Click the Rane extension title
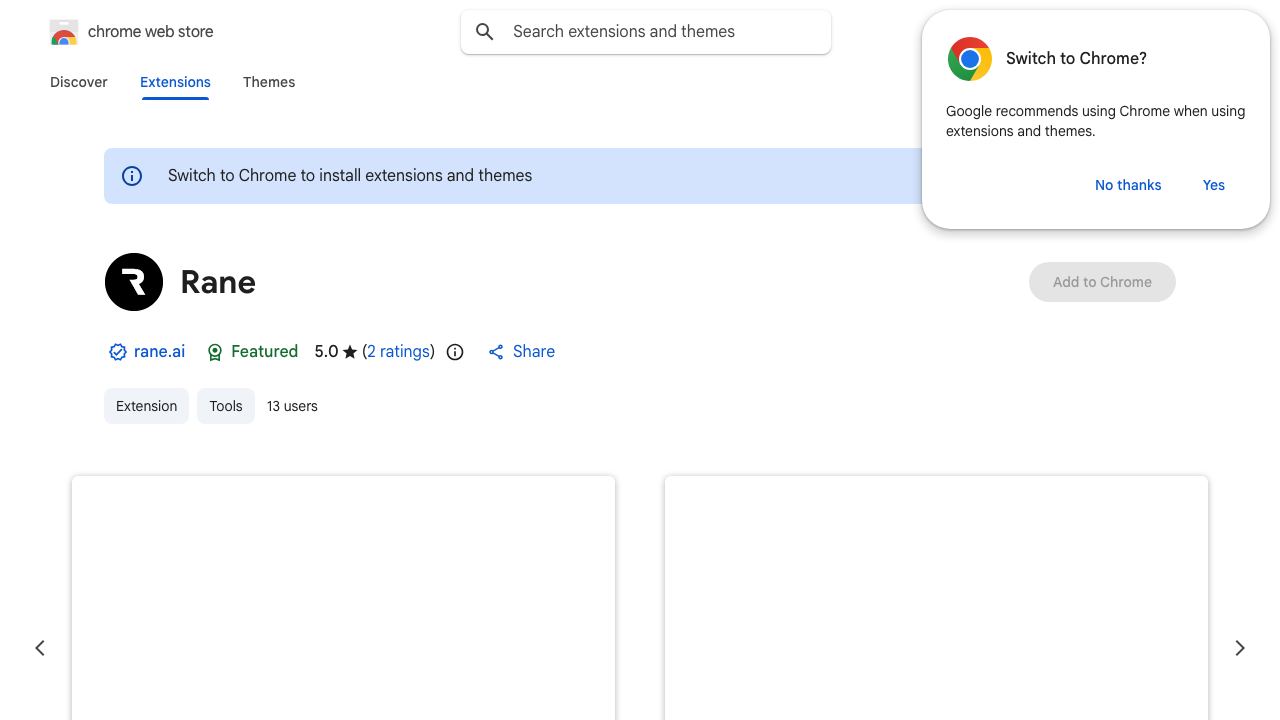This screenshot has width=1280, height=720. (x=218, y=282)
